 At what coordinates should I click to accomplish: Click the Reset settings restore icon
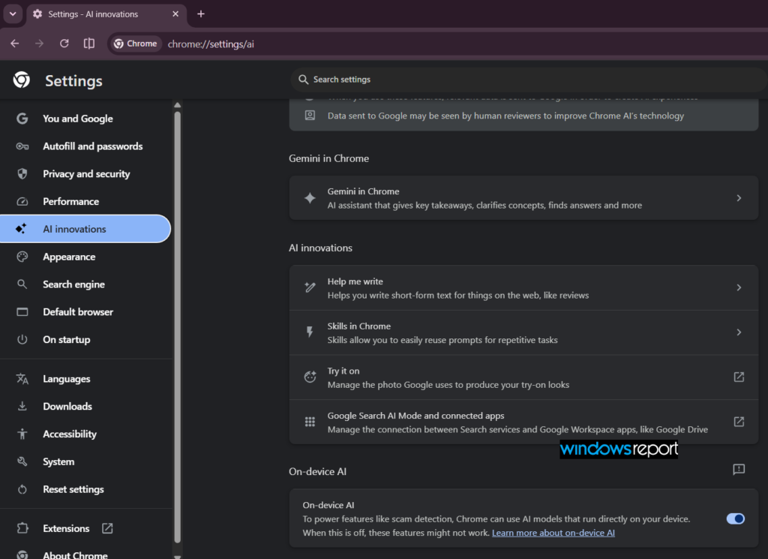coord(22,489)
